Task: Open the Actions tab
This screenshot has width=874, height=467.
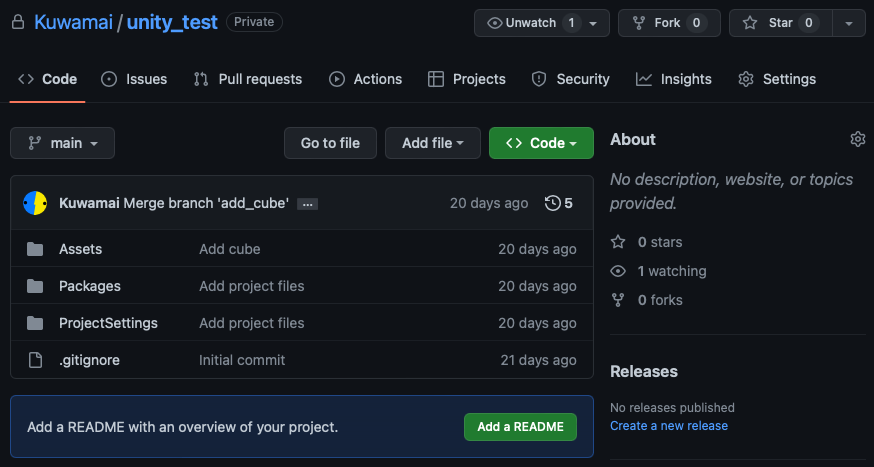Action: click(x=366, y=79)
